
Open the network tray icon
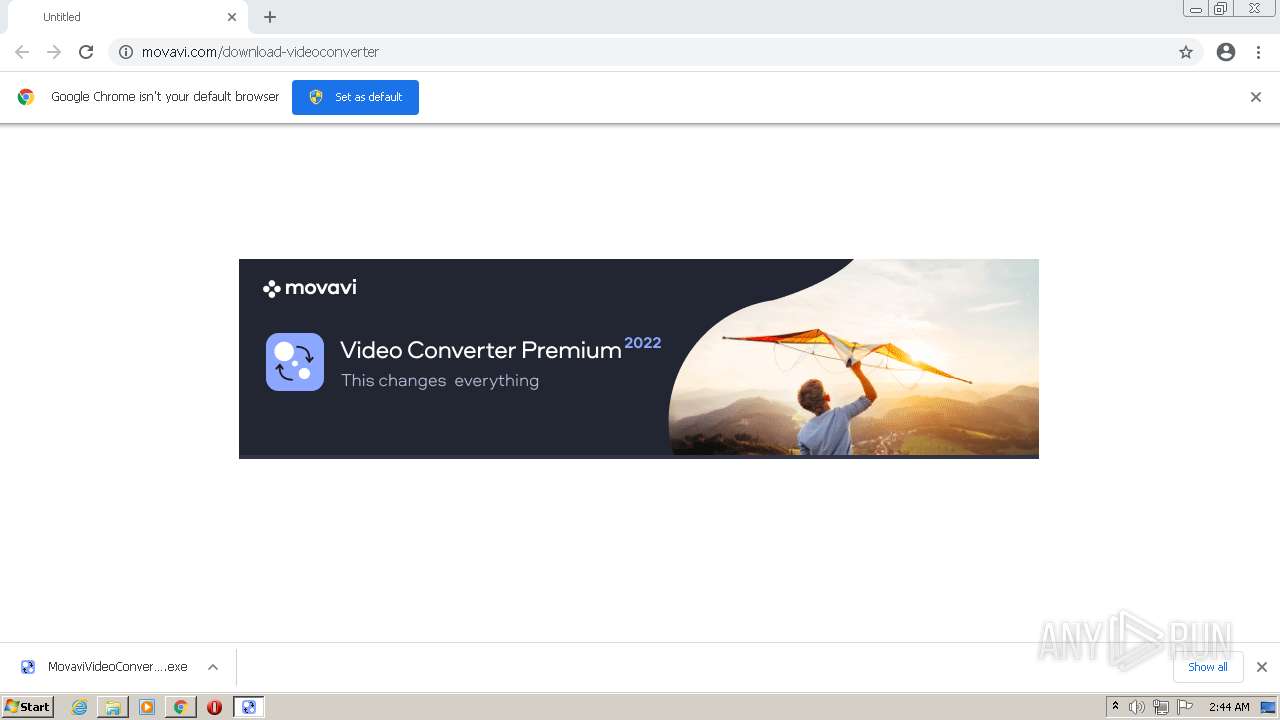click(1161, 707)
